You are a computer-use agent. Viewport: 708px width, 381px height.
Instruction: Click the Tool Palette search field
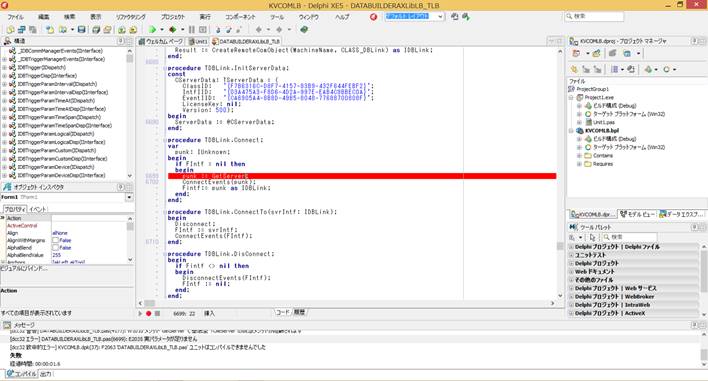(x=629, y=237)
